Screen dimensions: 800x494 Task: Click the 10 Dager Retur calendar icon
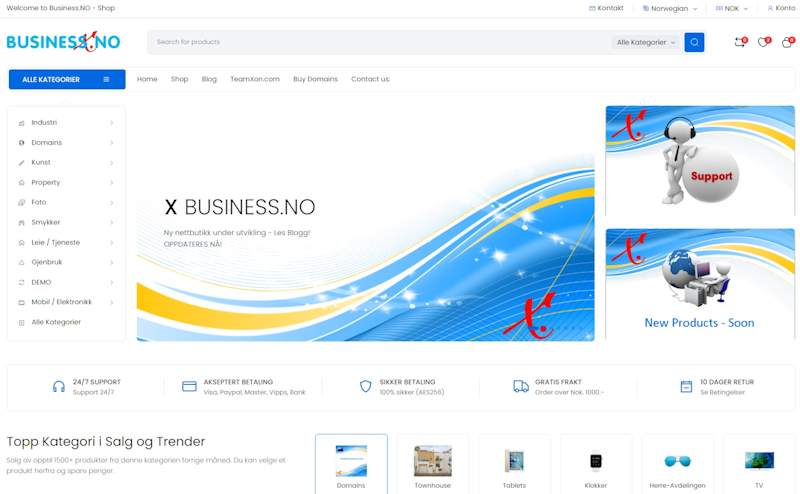(686, 387)
